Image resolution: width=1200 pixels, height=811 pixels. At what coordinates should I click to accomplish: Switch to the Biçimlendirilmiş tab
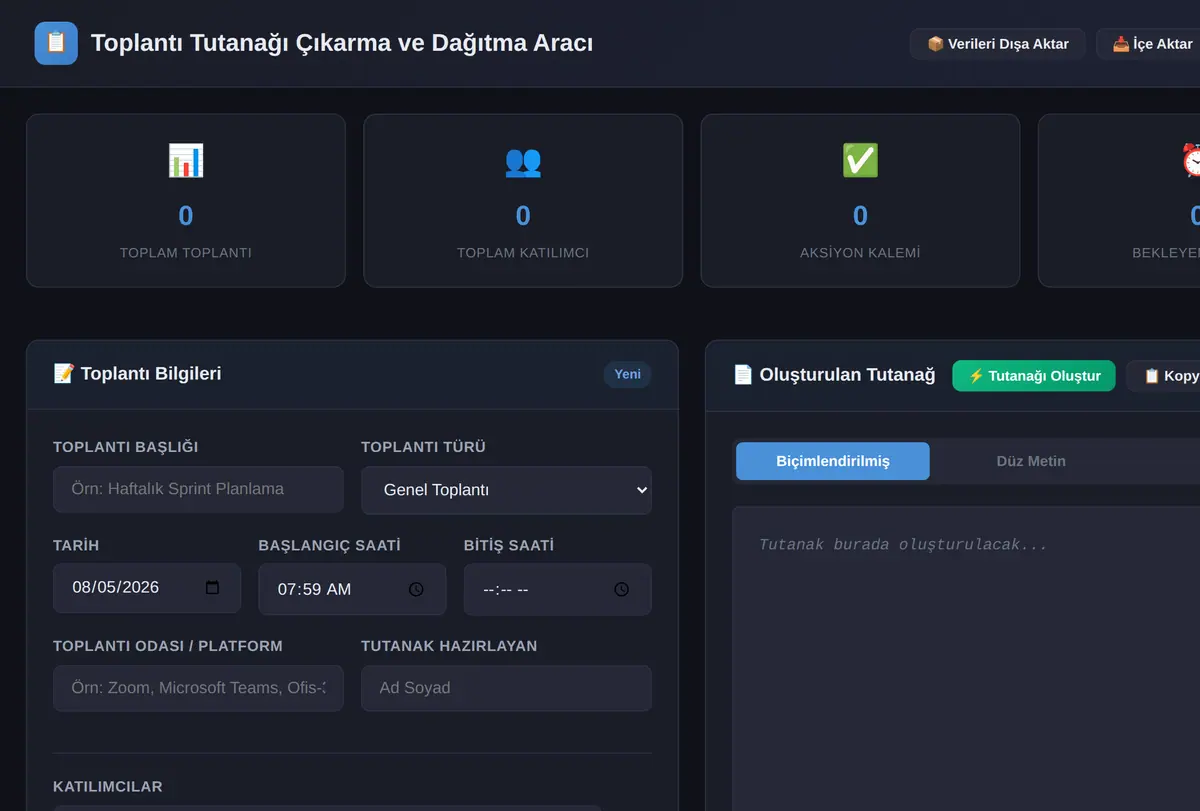[x=833, y=461]
